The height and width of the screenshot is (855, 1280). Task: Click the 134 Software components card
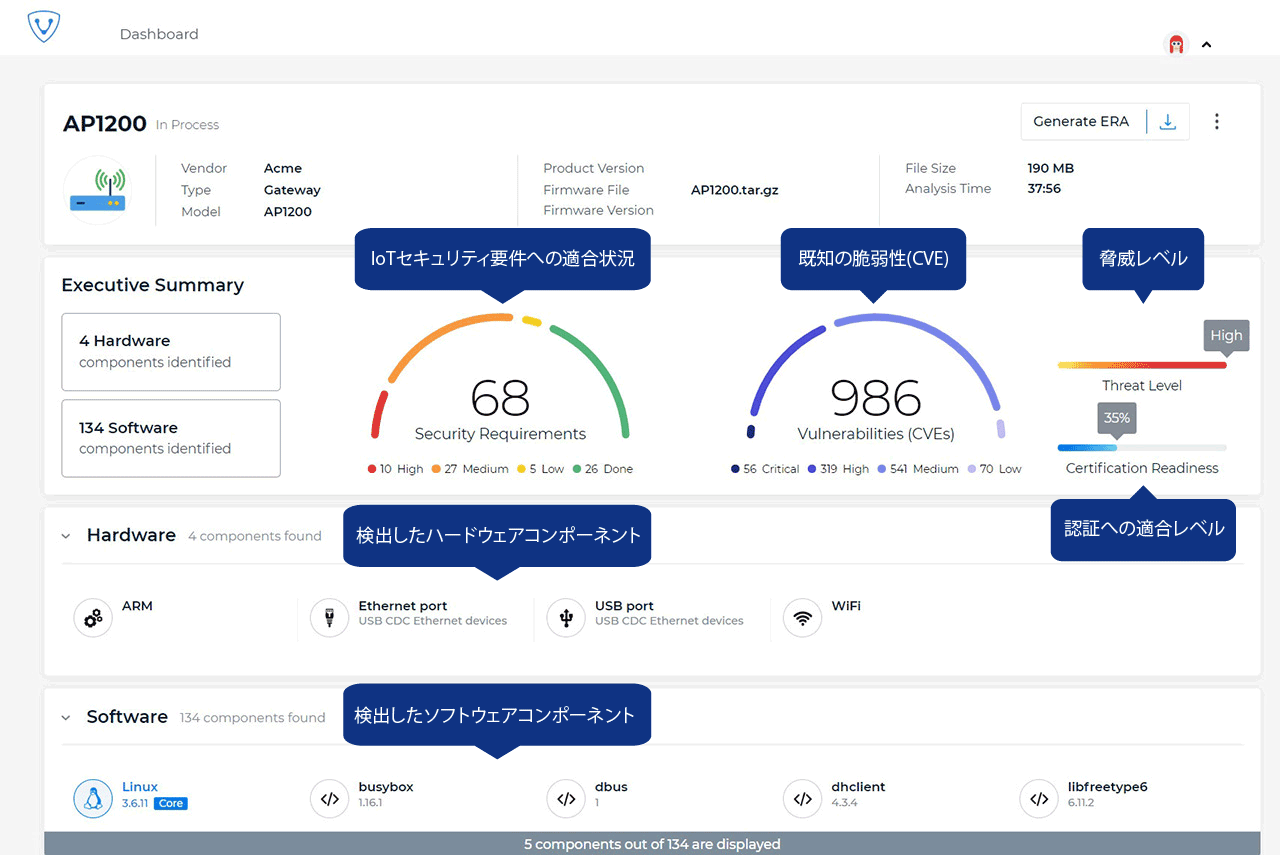(171, 438)
